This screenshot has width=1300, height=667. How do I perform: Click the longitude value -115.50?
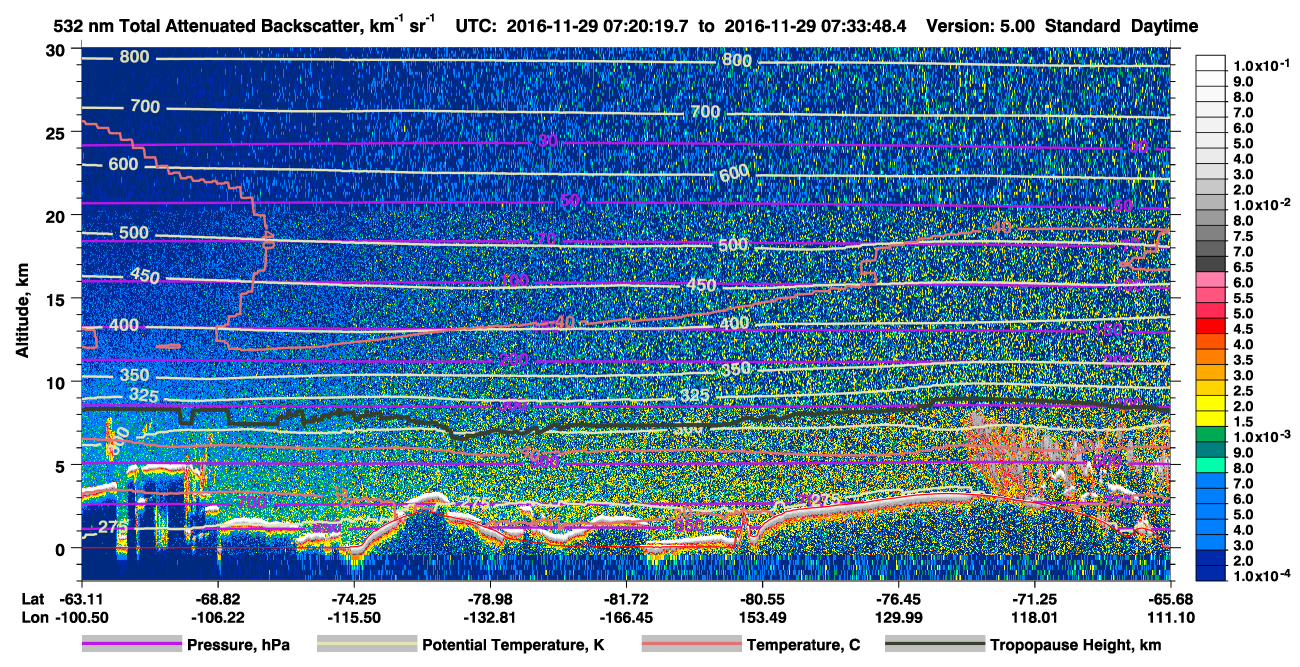coord(353,618)
